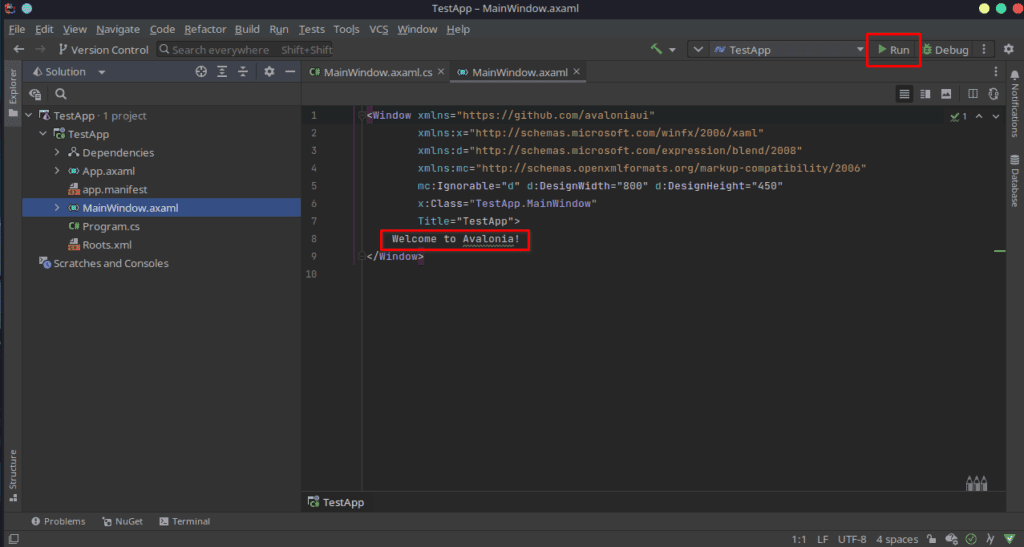The width and height of the screenshot is (1024, 547).
Task: Locate the current file with the Solution crosshair icon
Action: click(x=201, y=72)
